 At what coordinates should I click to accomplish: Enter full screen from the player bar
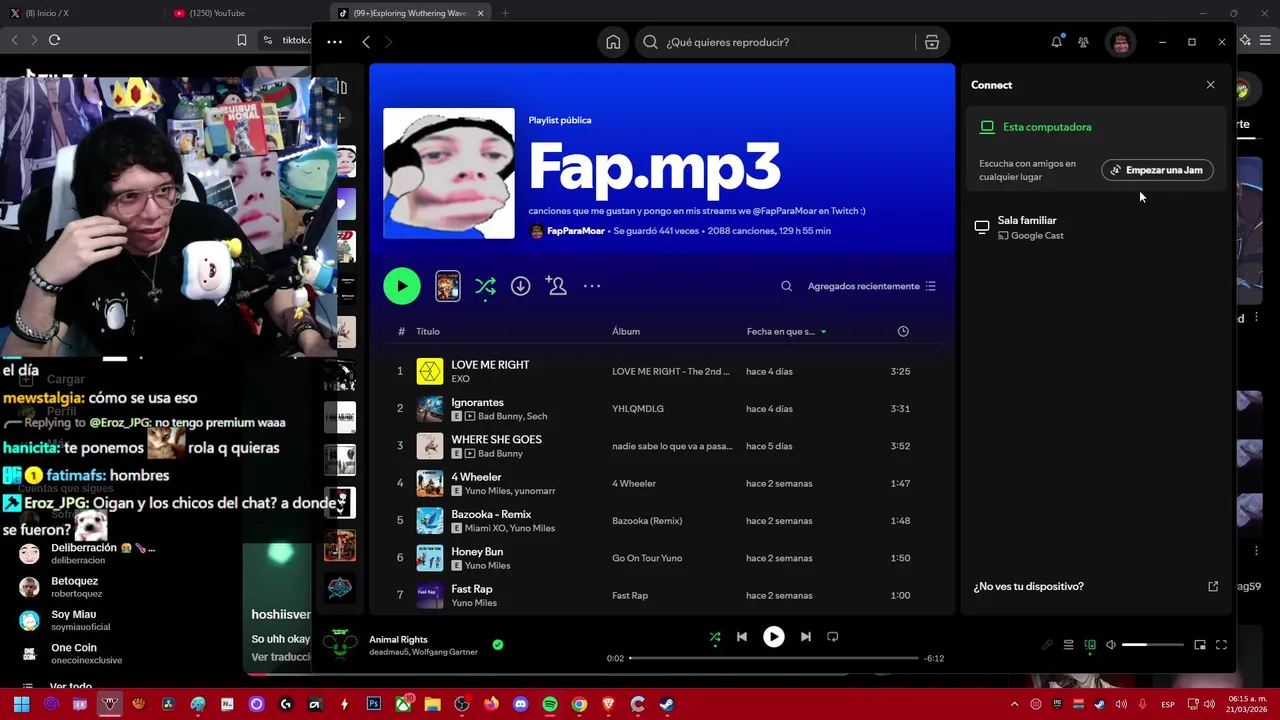click(x=1221, y=645)
